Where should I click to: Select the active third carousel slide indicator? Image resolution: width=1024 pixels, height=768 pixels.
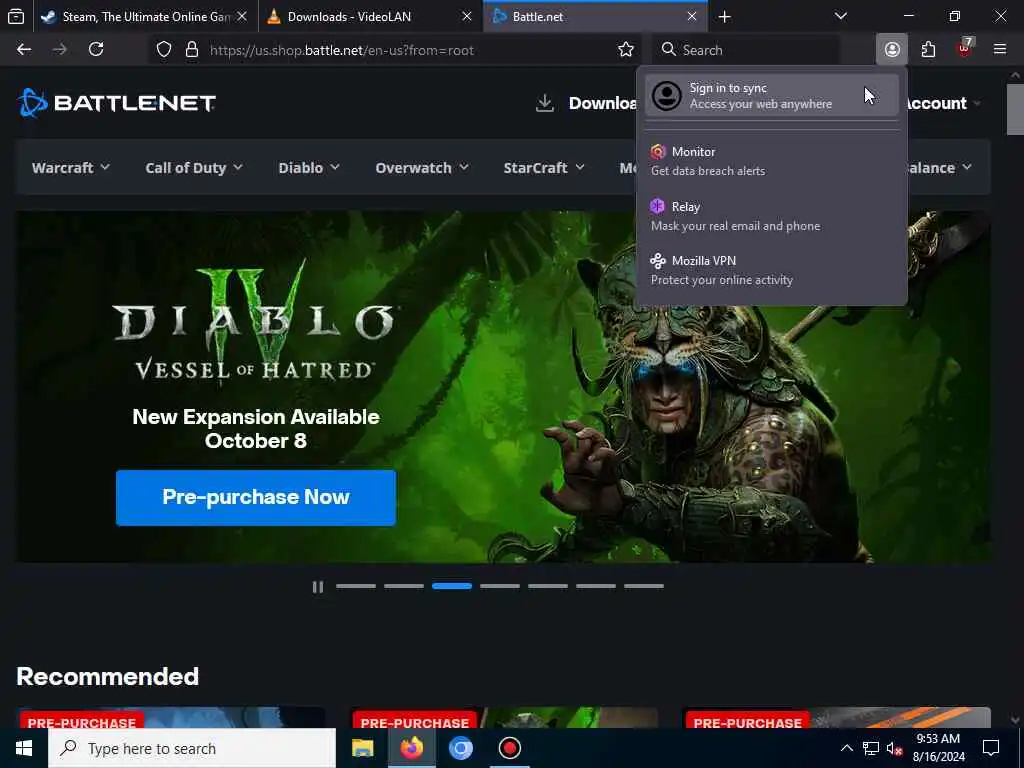click(452, 586)
